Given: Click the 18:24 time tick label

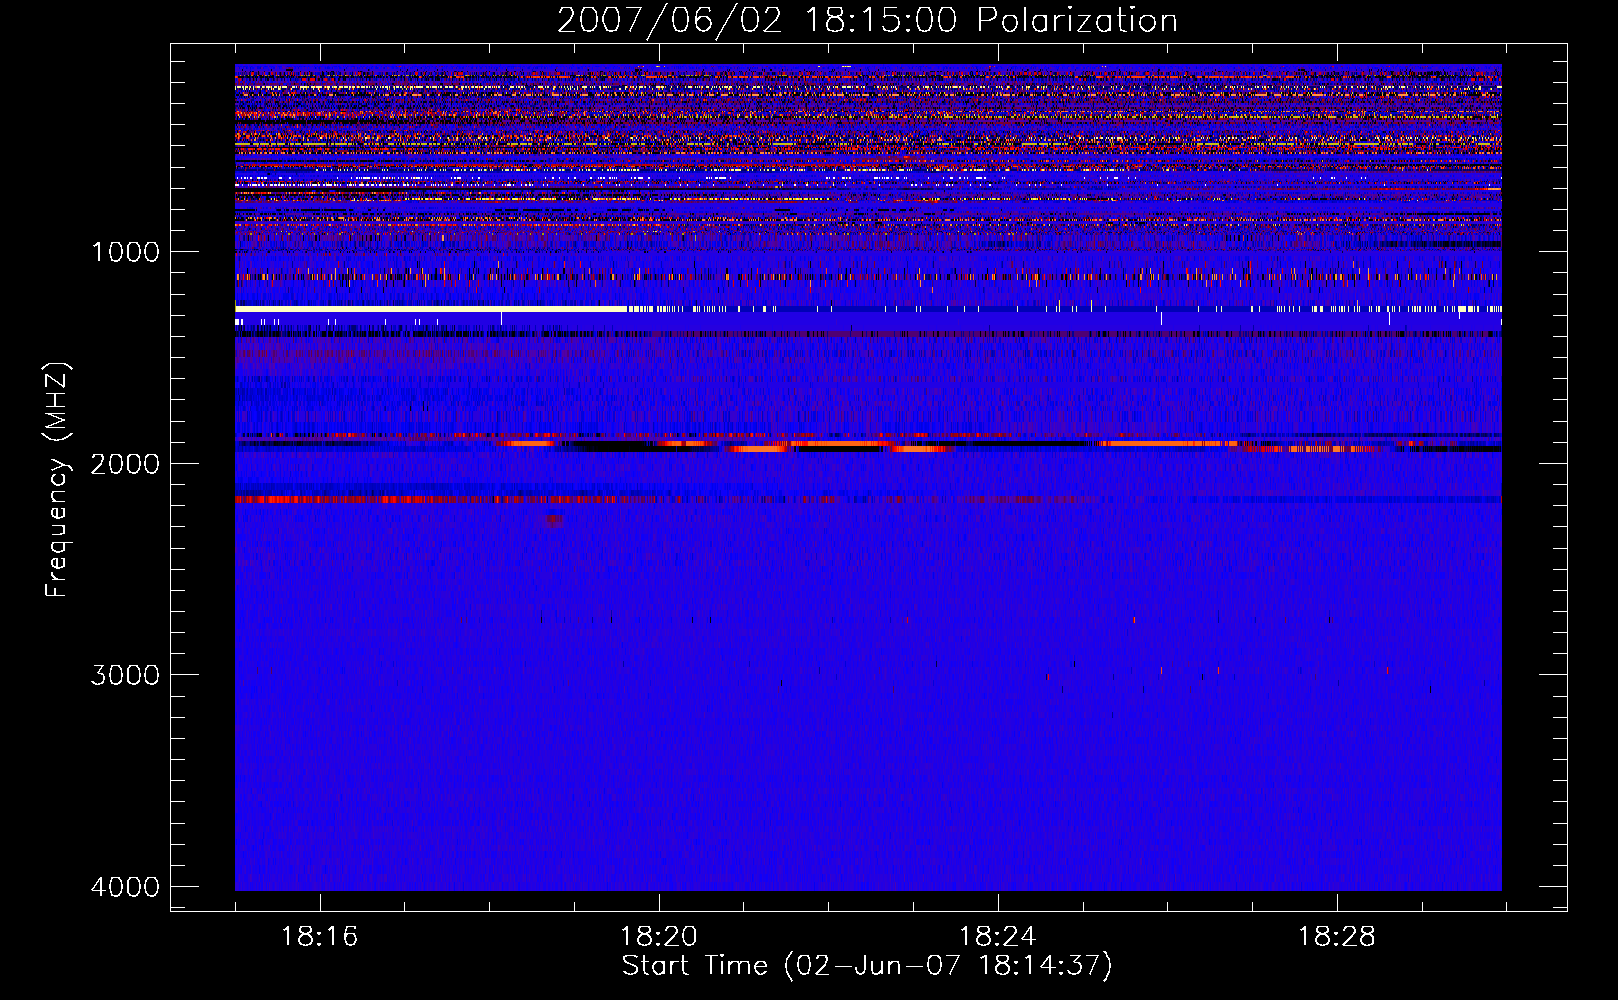Looking at the screenshot, I should [997, 937].
